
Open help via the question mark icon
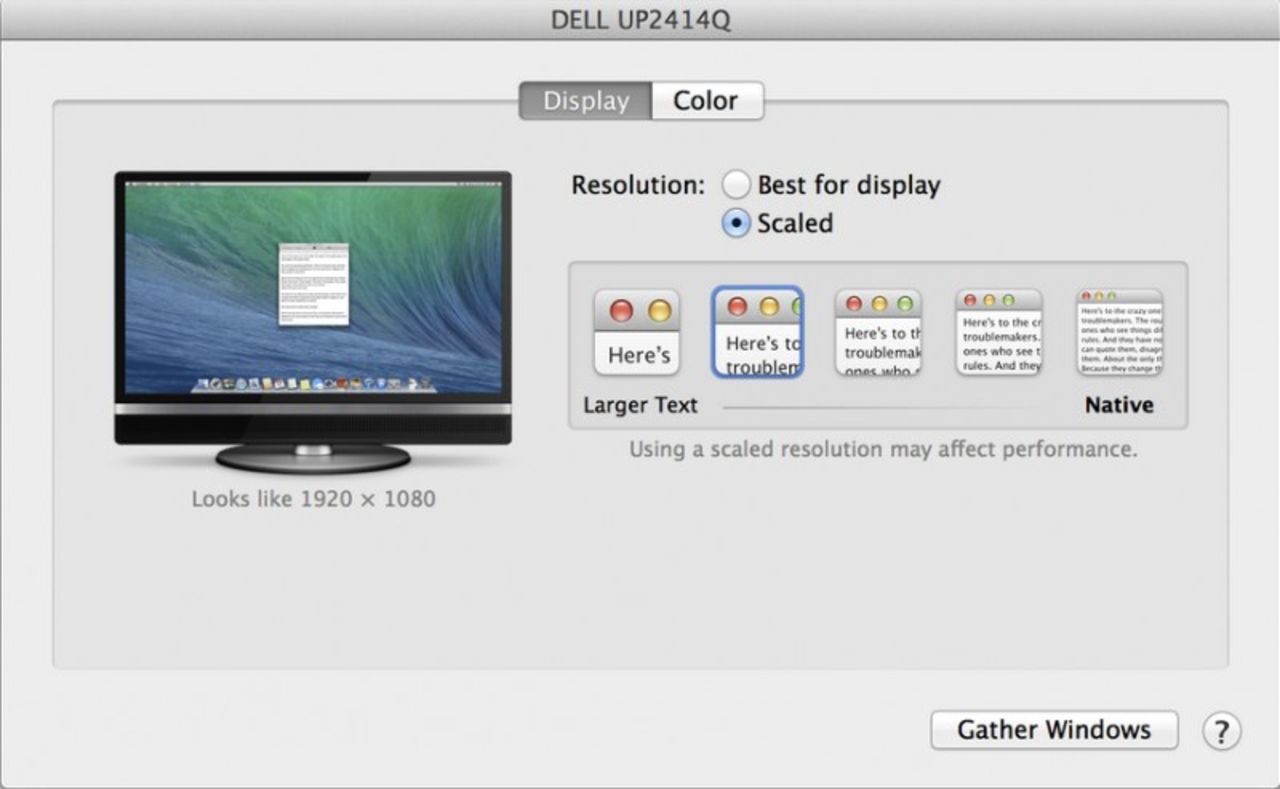pos(1221,731)
